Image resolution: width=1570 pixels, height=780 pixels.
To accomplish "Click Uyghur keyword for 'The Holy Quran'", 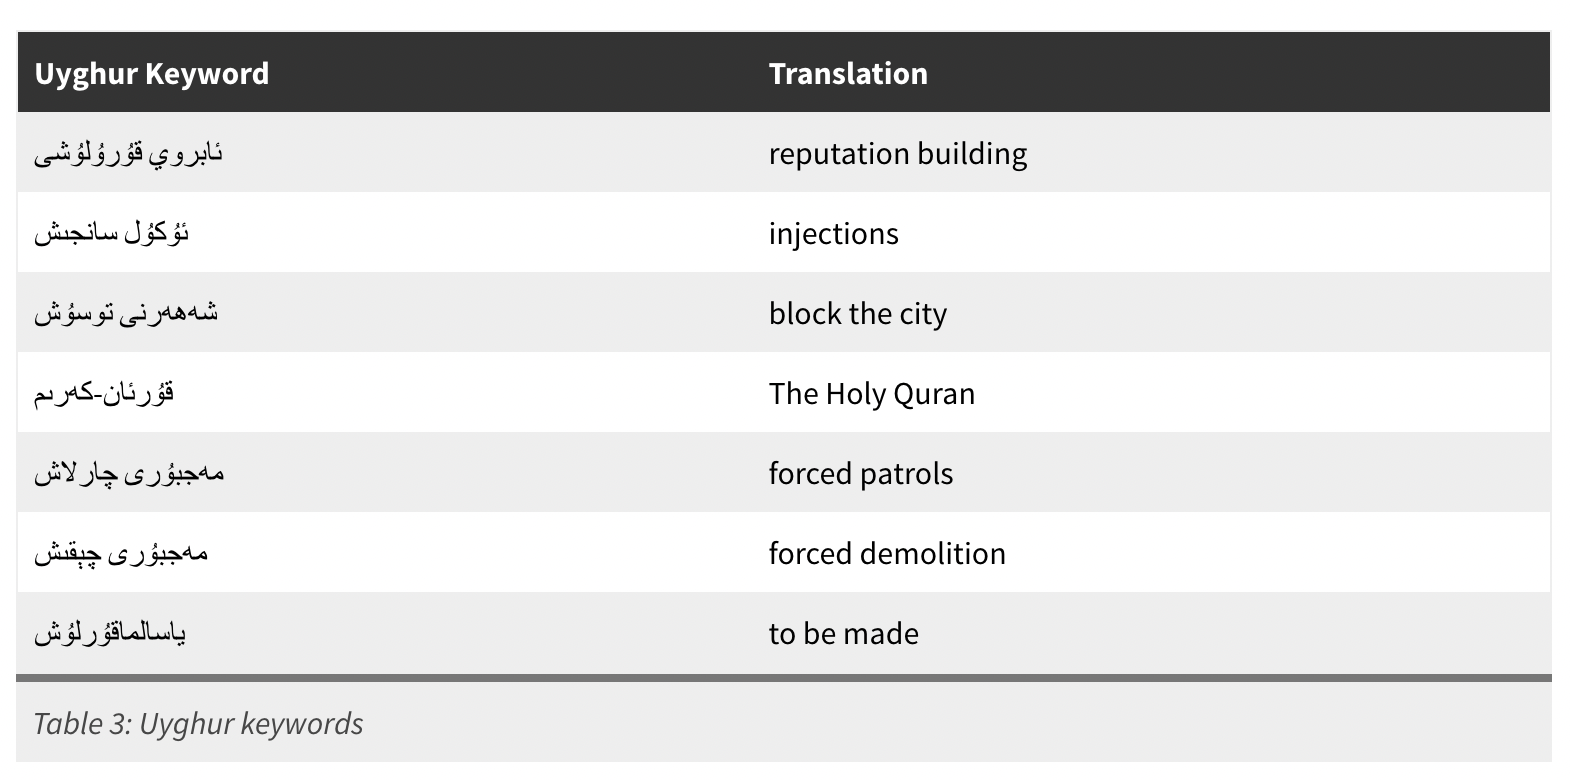I will tap(104, 393).
